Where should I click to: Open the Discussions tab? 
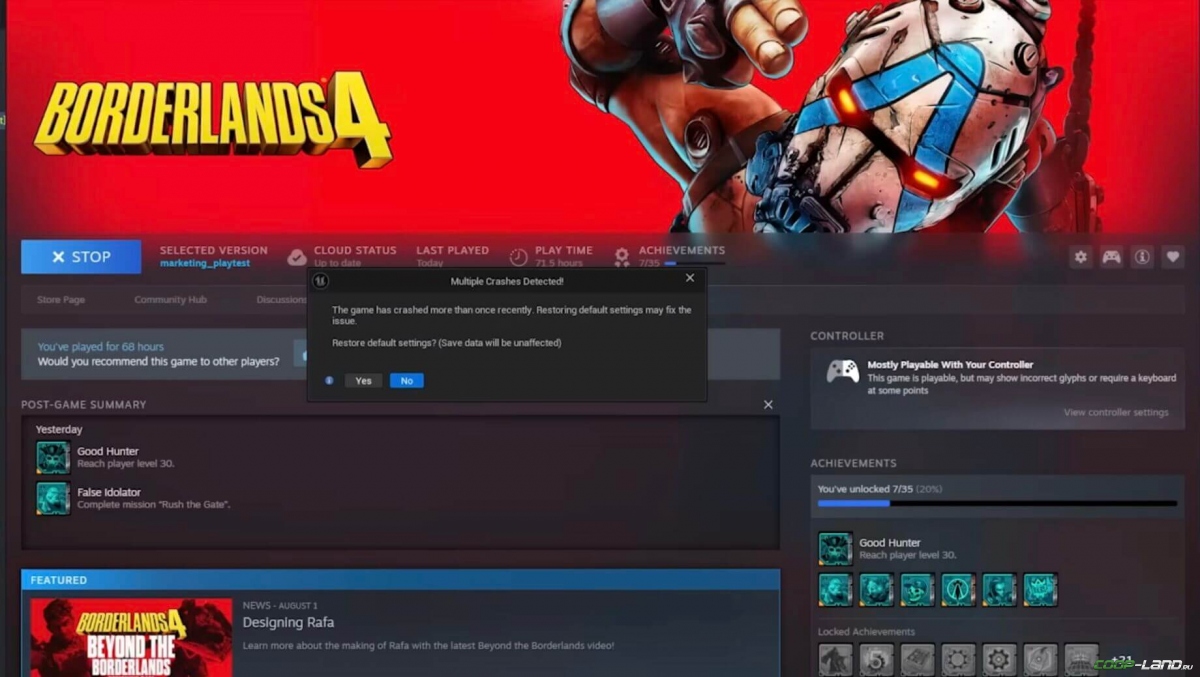280,299
